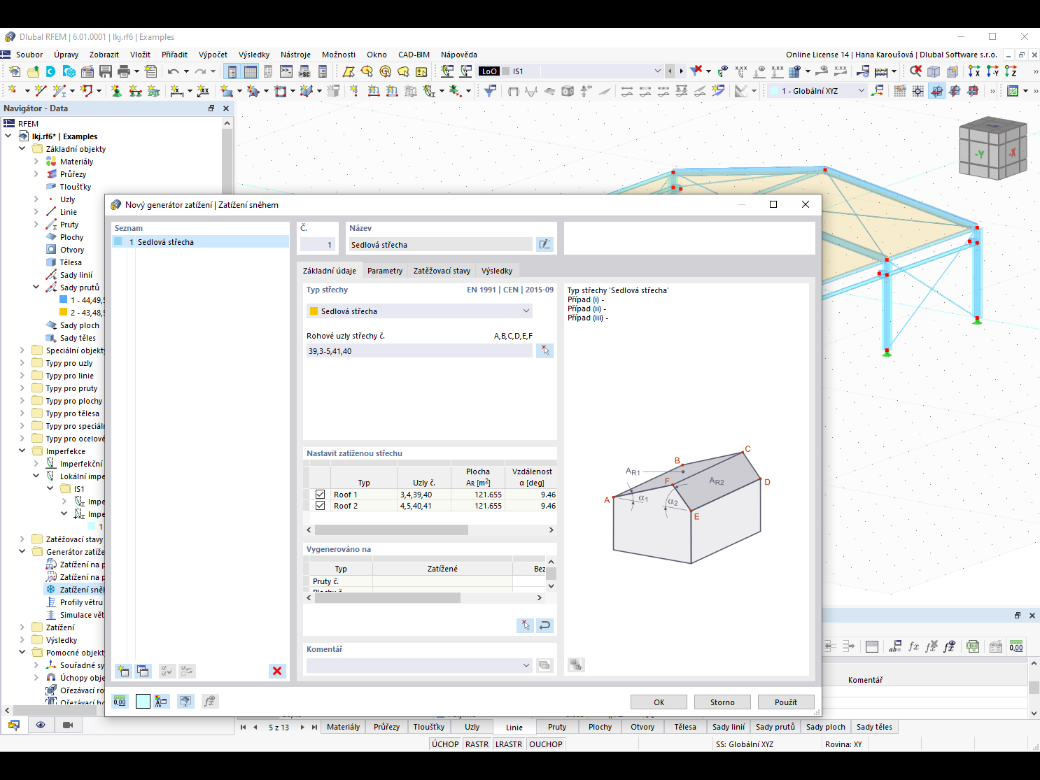Open the Nástroje menu

point(295,54)
